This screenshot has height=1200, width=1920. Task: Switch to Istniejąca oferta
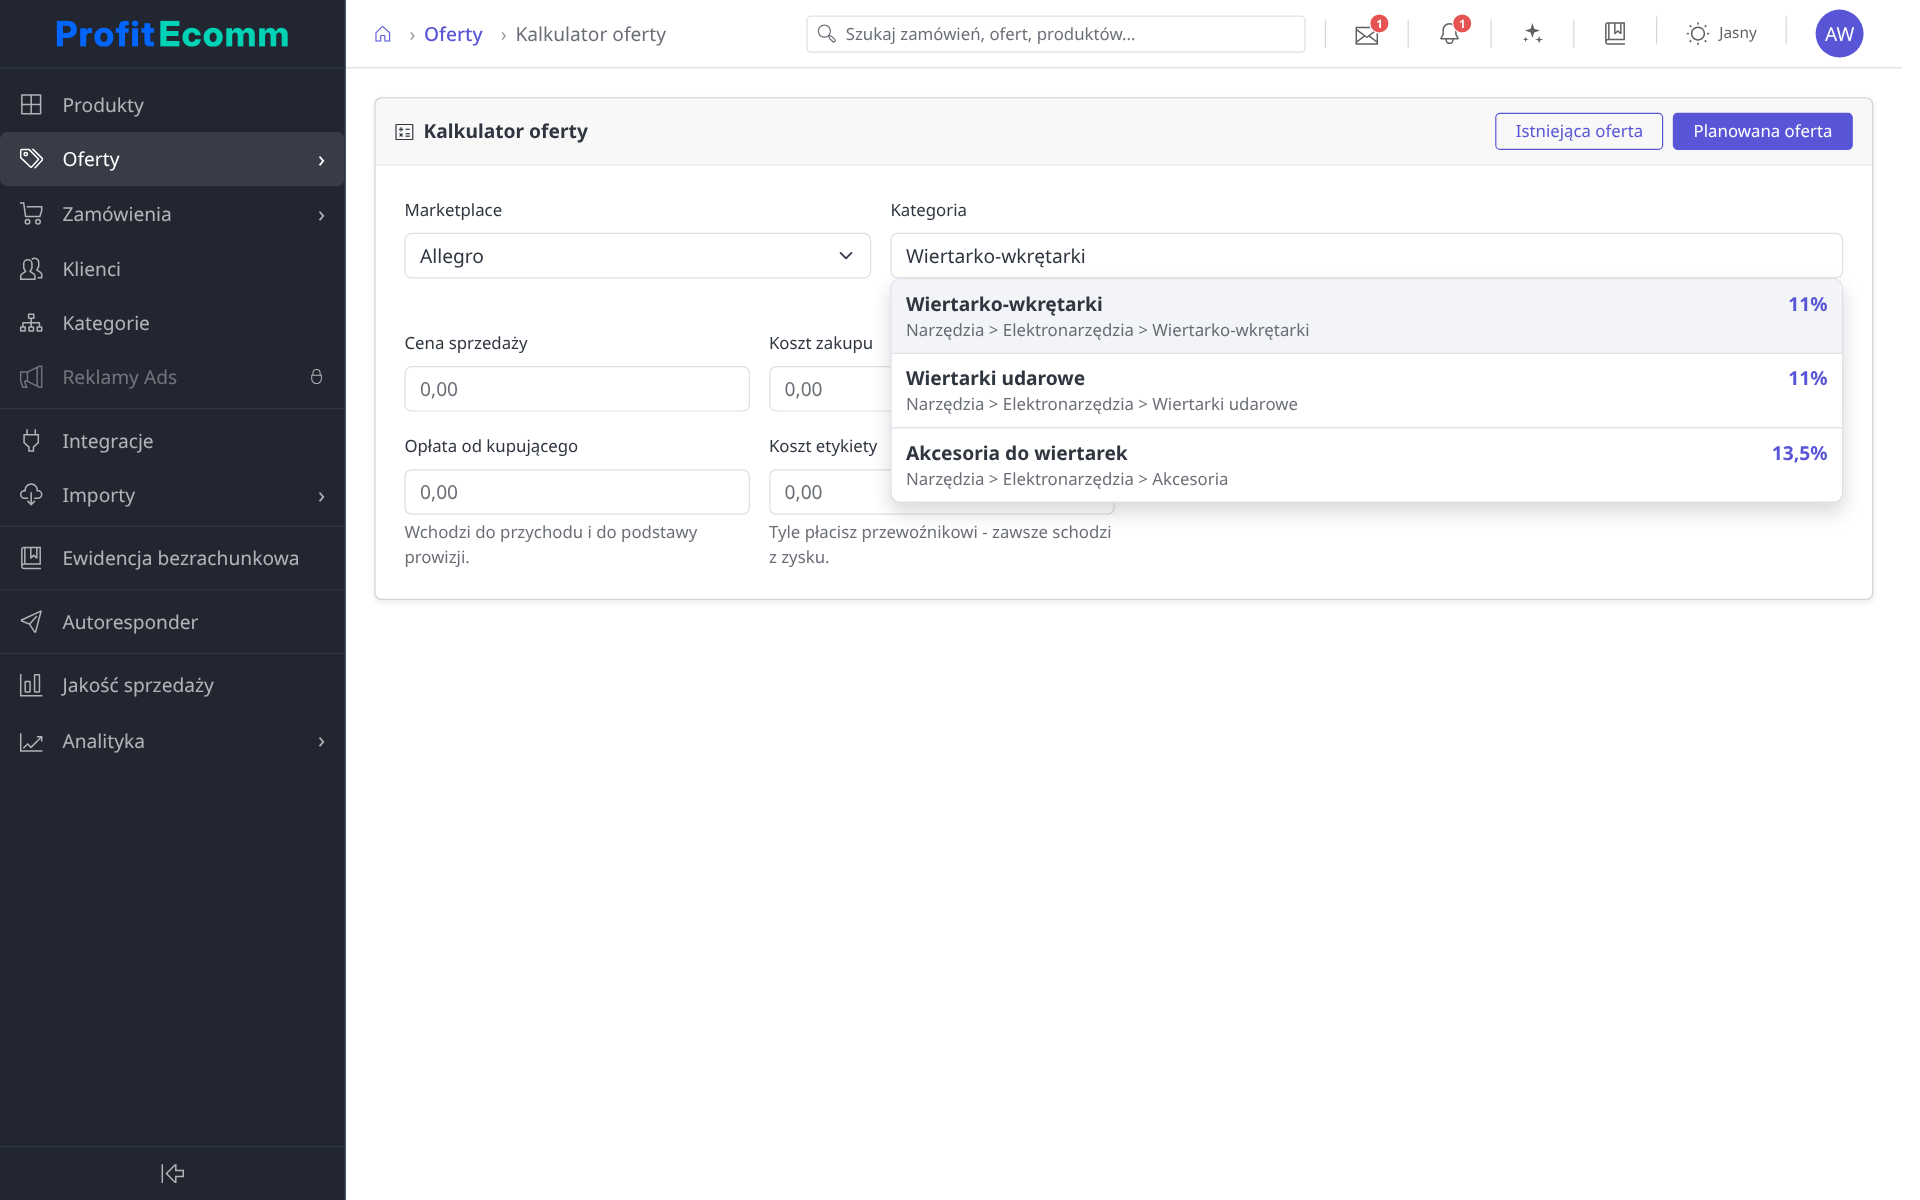1578,131
